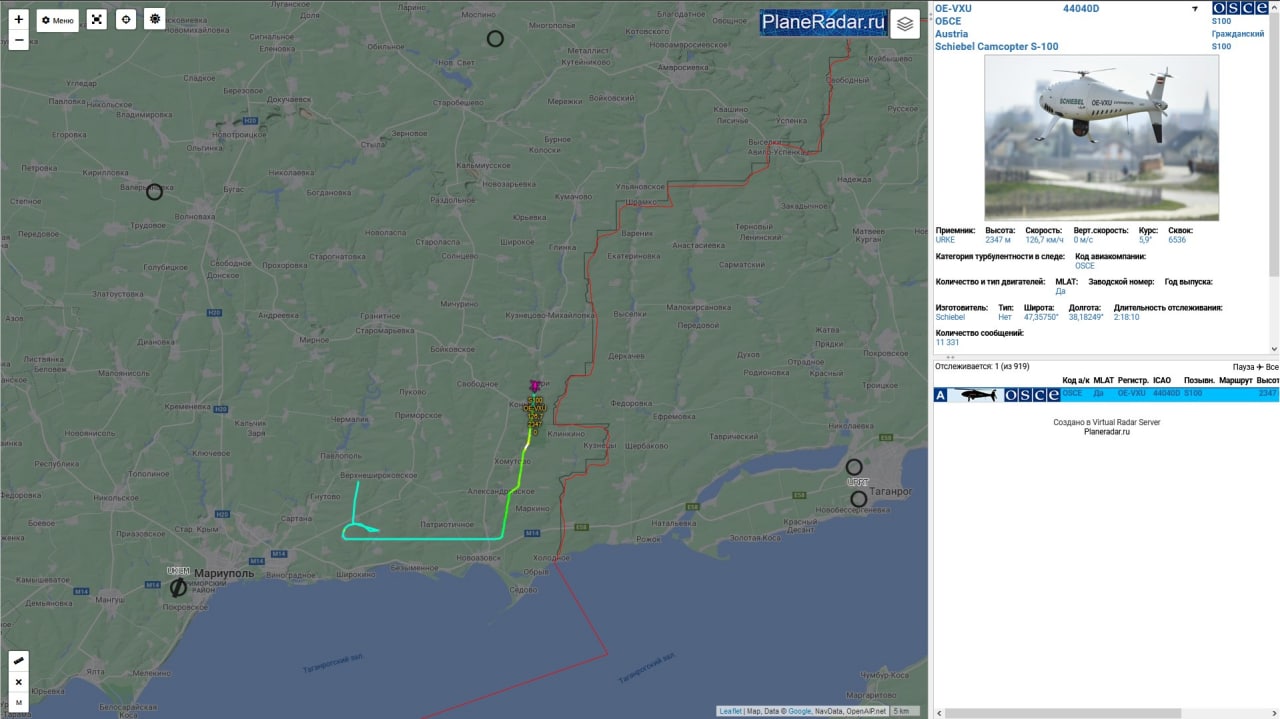Click the Taganrog airport circle marker
1280x719 pixels.
coord(854,467)
